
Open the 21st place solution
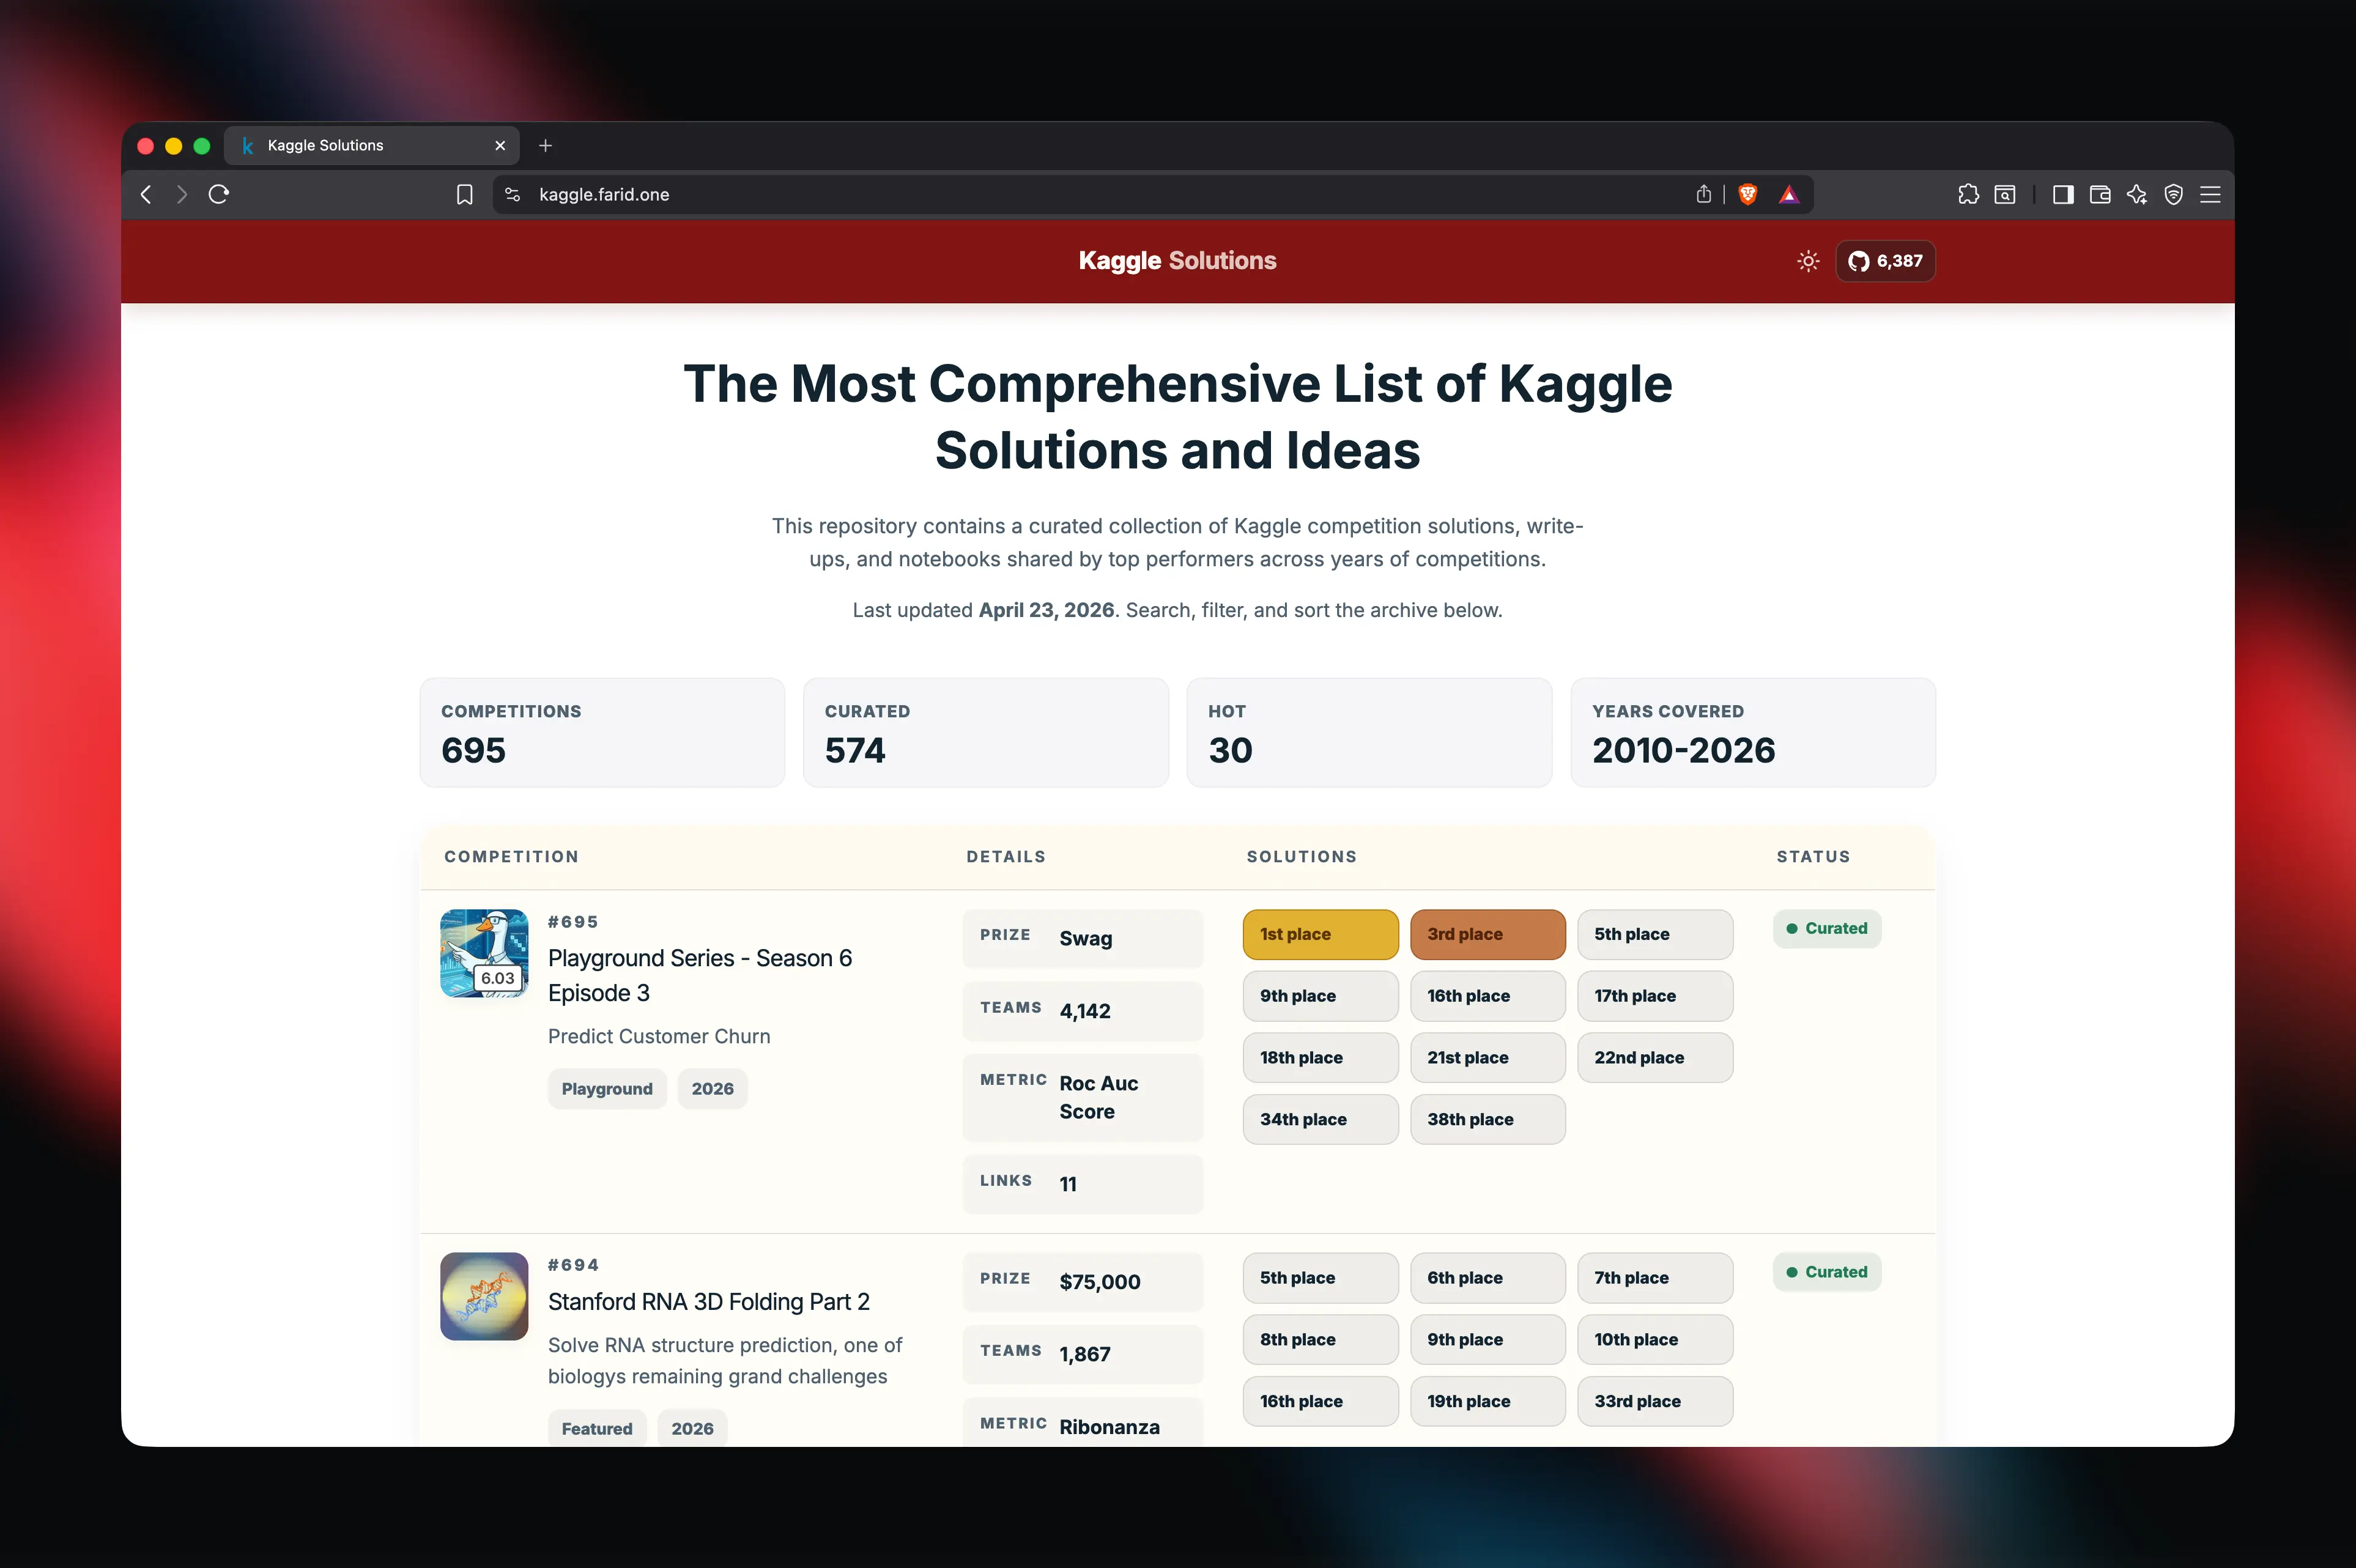tap(1488, 1057)
